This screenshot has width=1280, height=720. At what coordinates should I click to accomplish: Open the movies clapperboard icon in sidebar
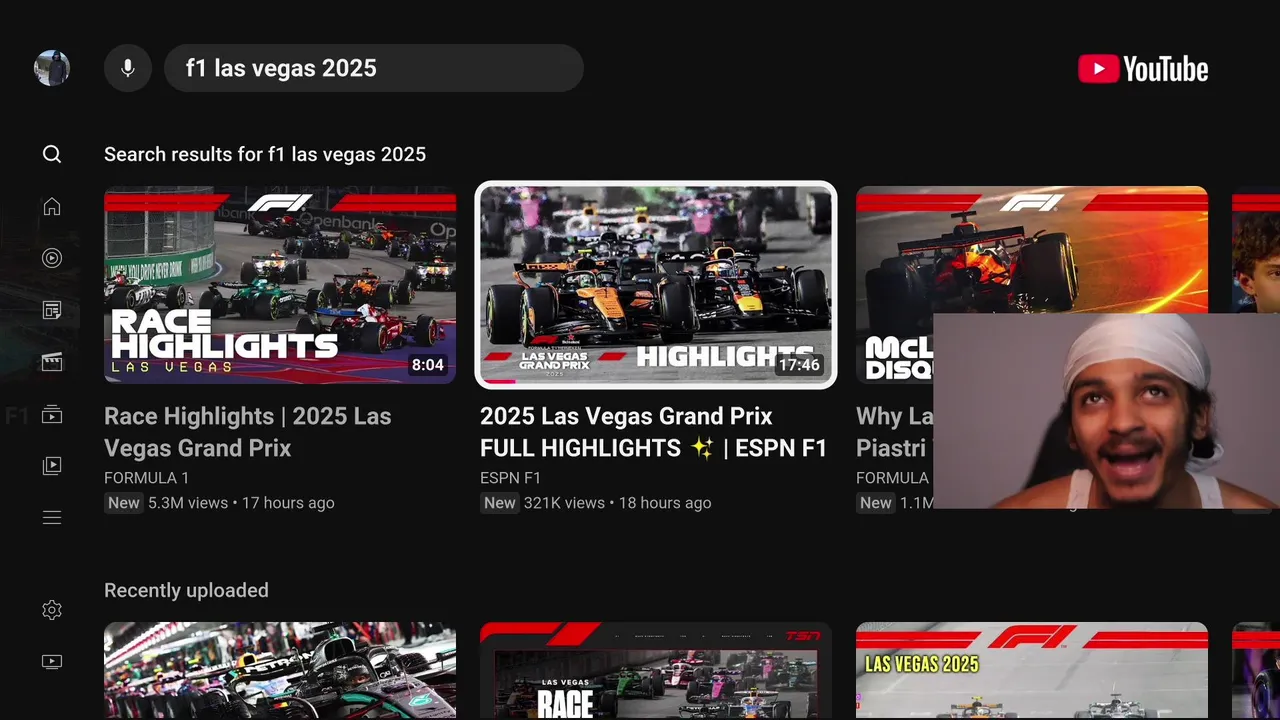coord(52,362)
